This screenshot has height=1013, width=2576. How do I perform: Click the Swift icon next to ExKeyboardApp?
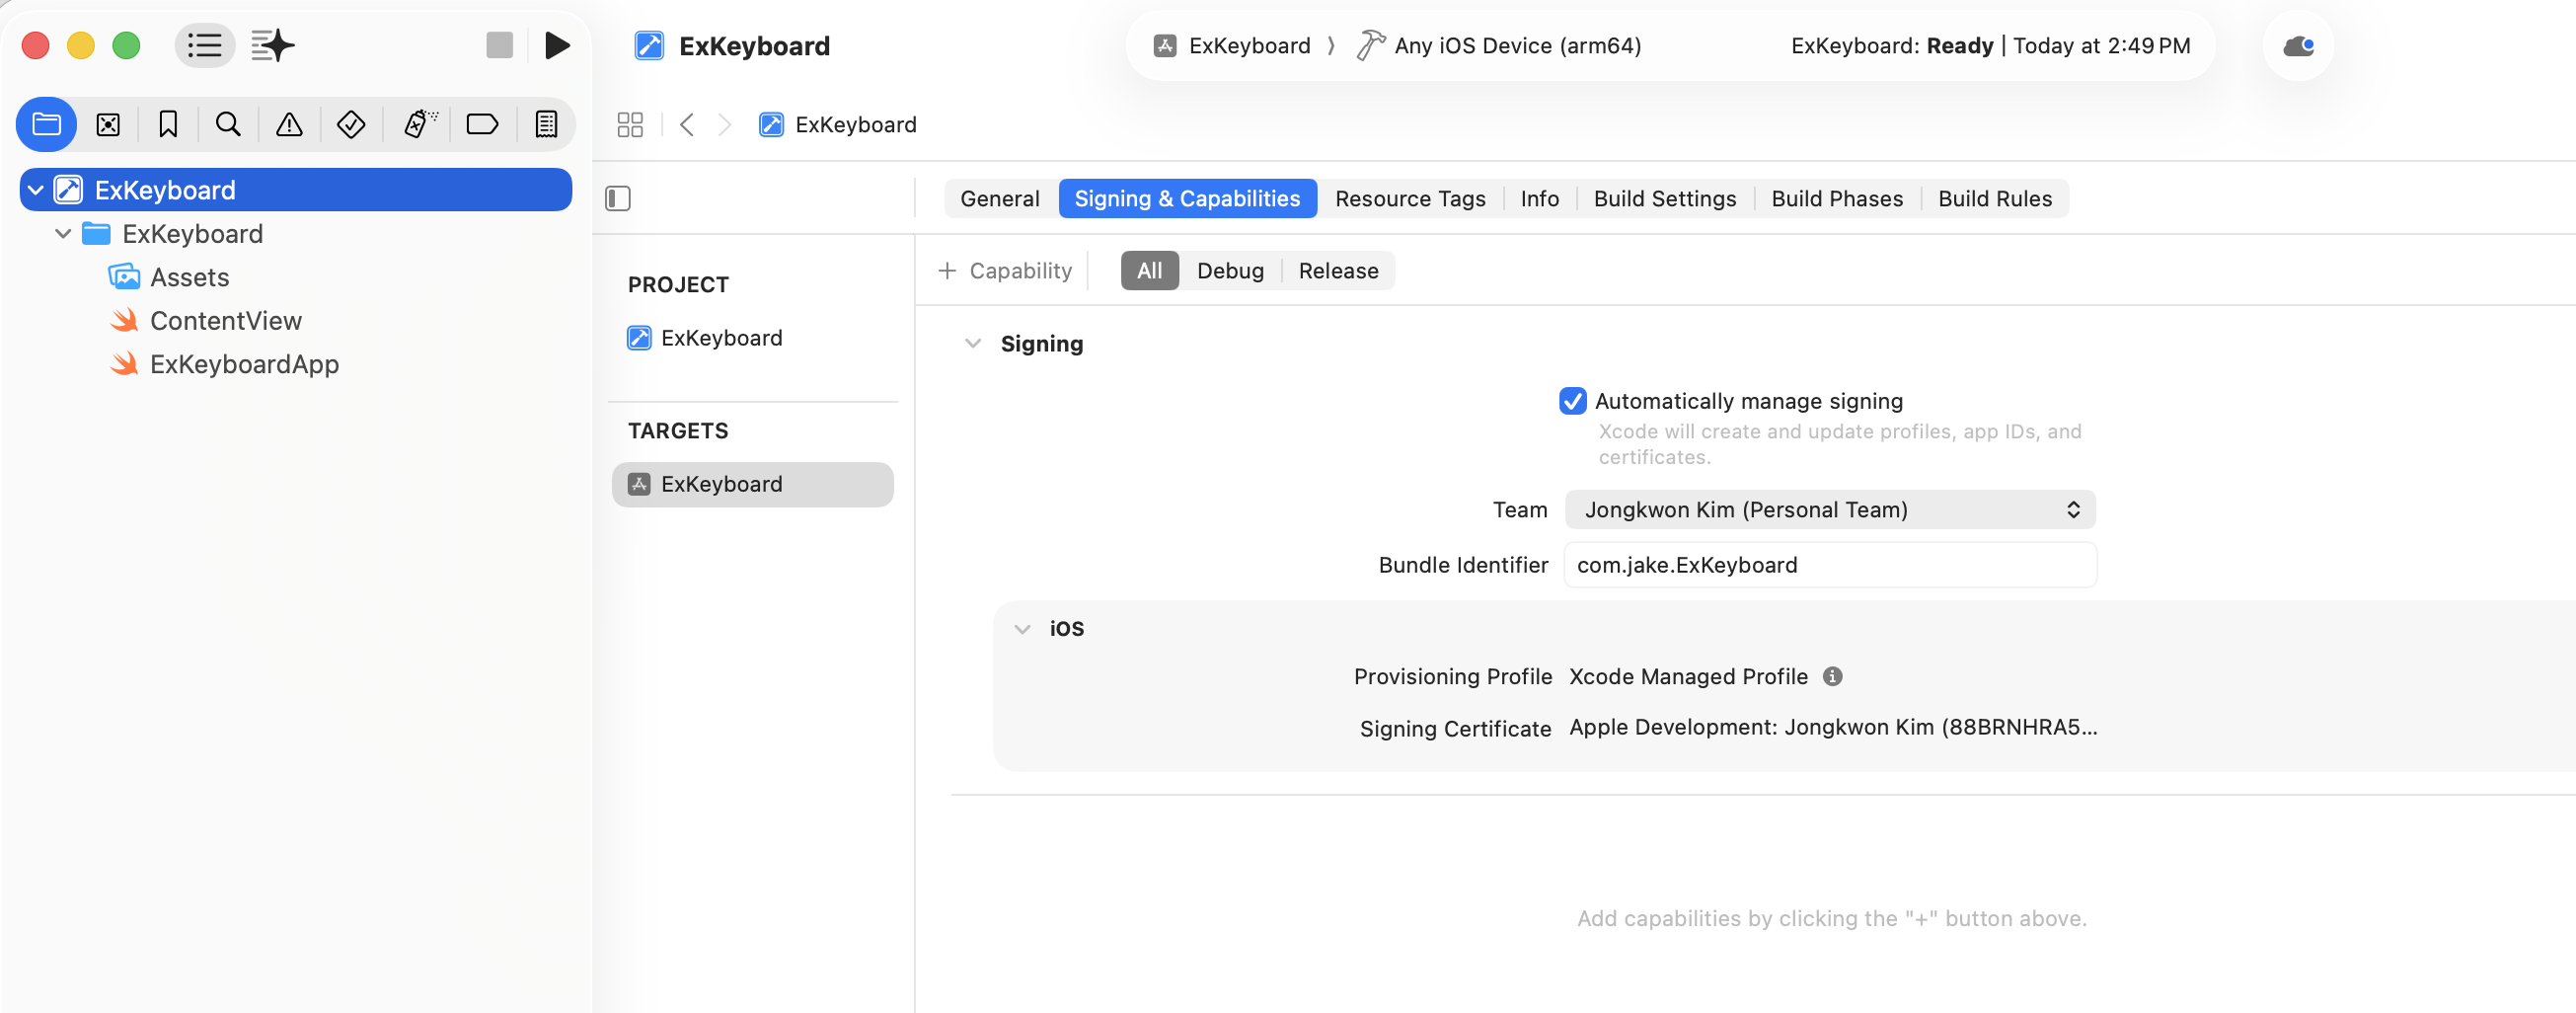[x=124, y=363]
